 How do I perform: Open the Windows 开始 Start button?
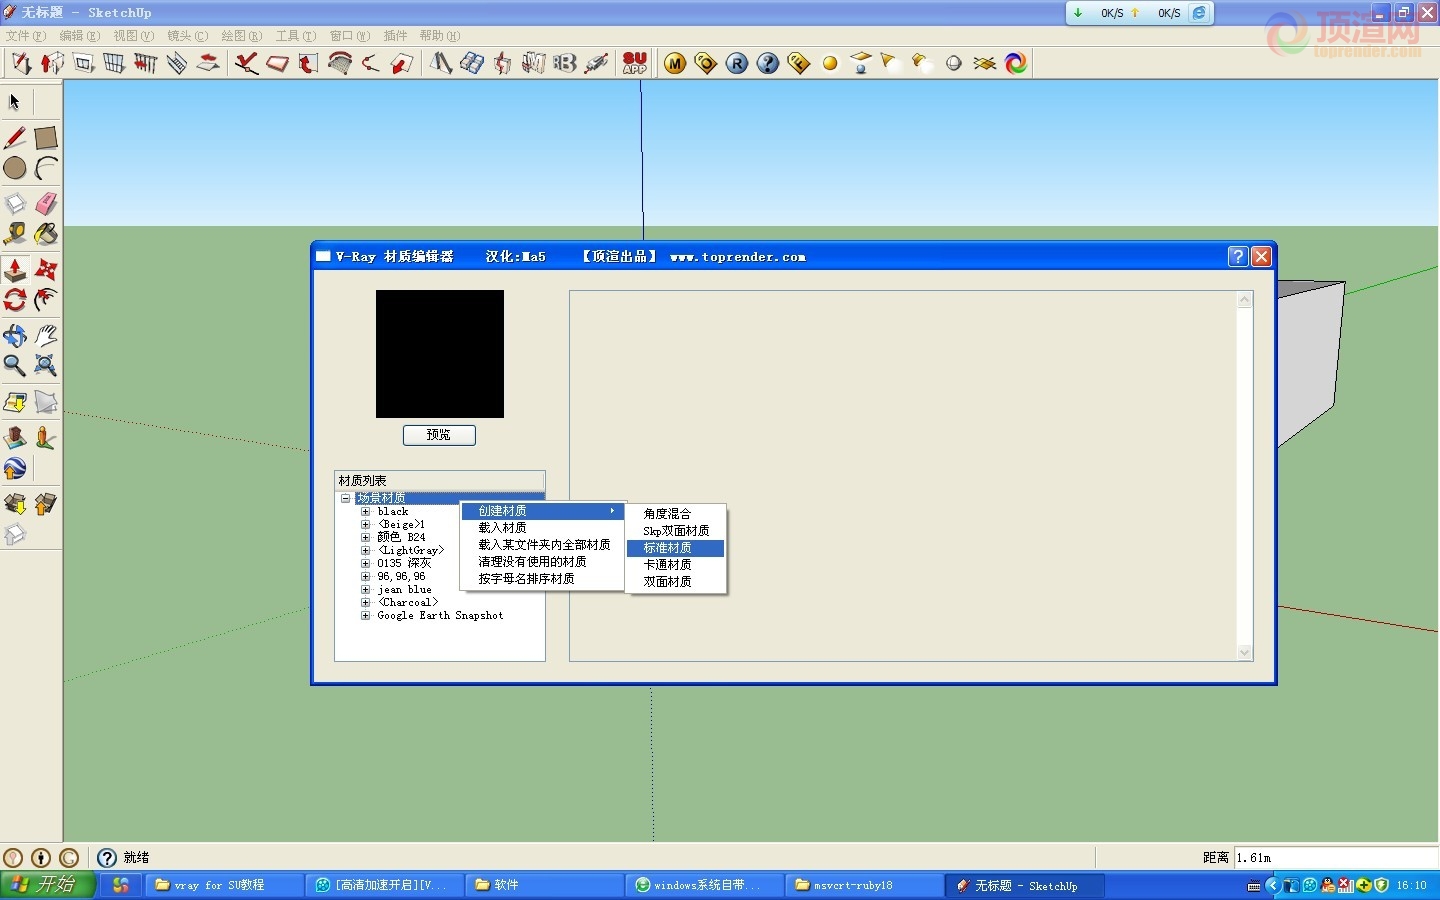[x=48, y=885]
